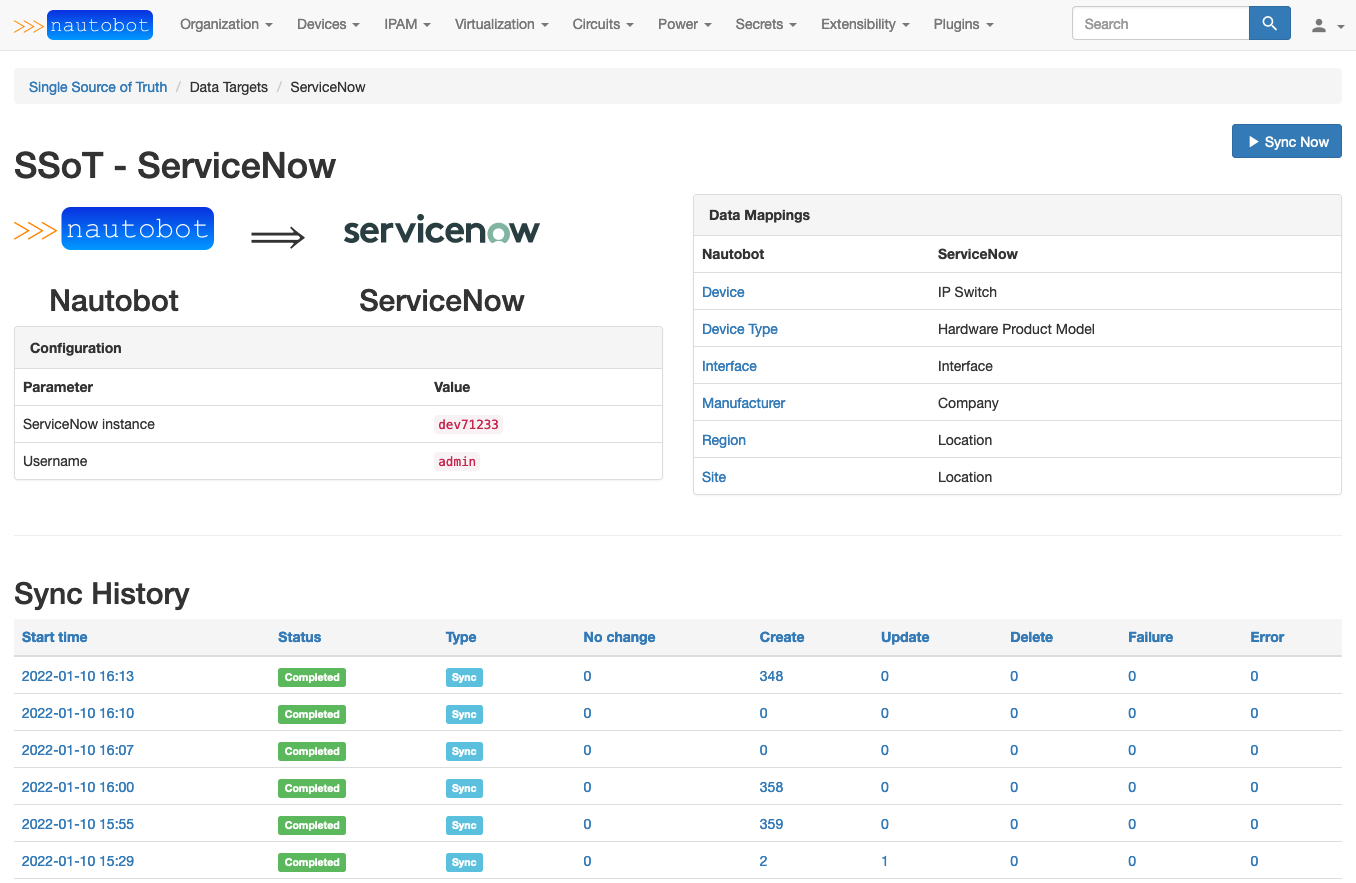Click the search magnifier icon button
Viewport: 1356px width, 883px height.
pyautogui.click(x=1269, y=24)
